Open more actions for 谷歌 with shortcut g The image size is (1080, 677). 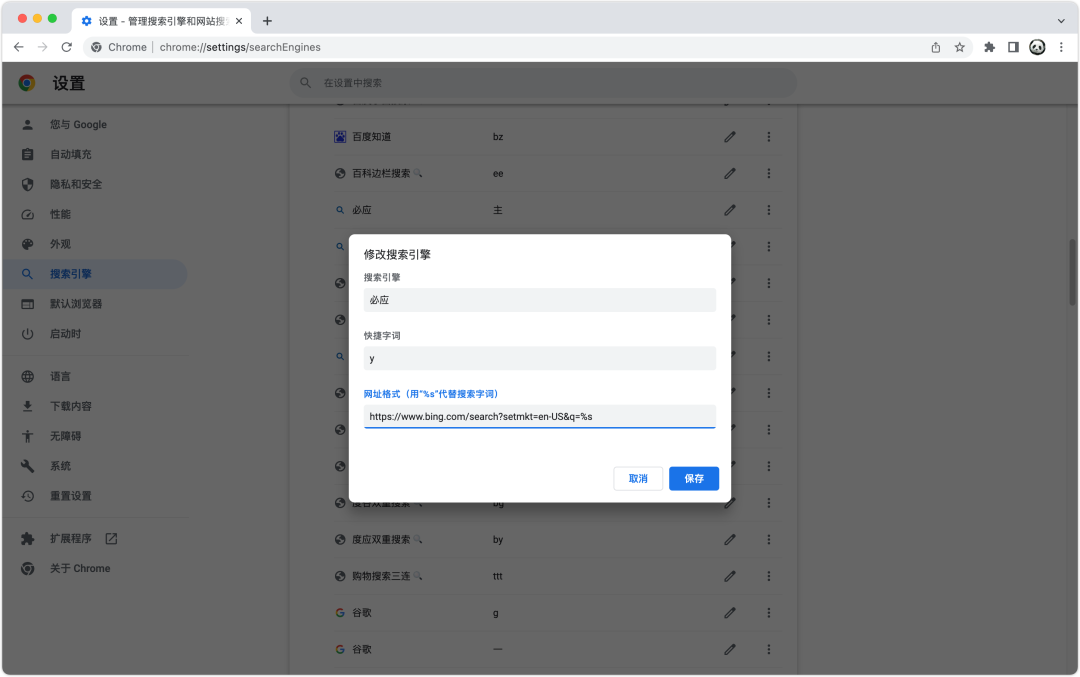[x=769, y=613]
